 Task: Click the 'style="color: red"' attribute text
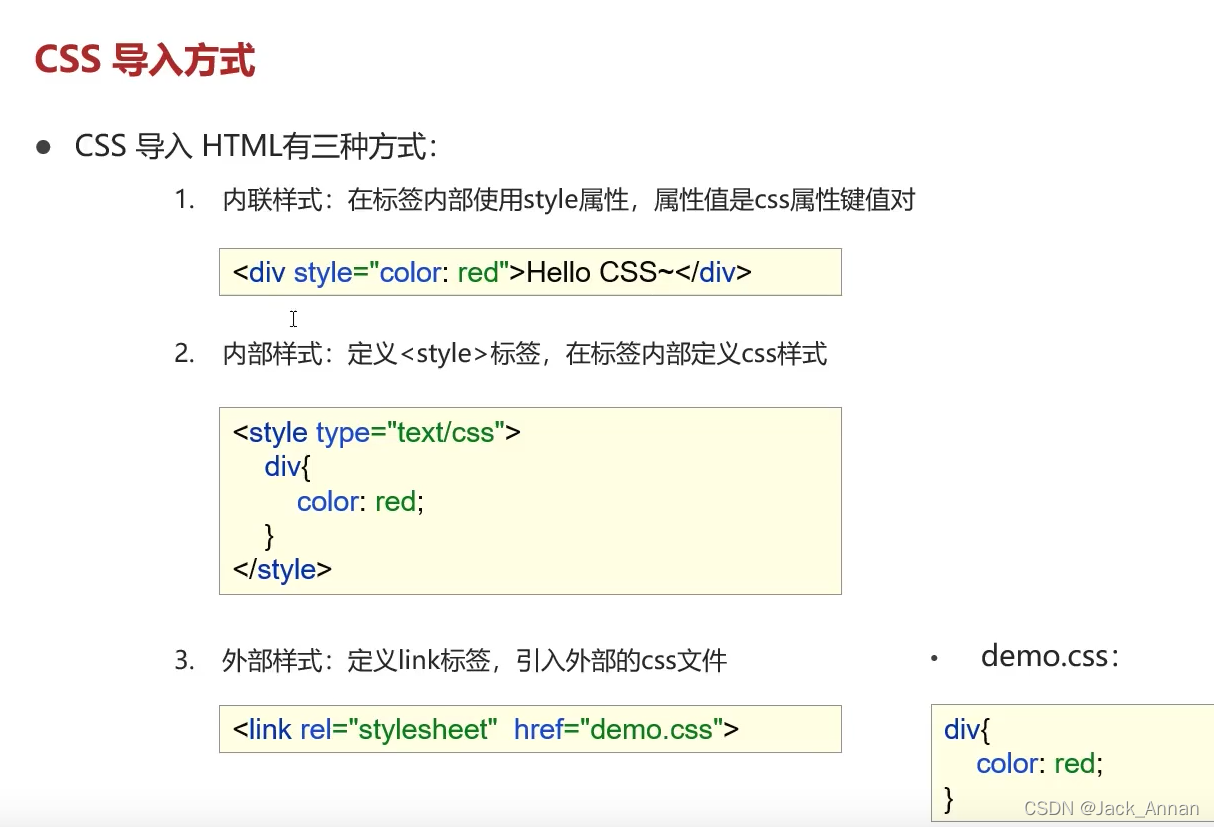(x=405, y=272)
